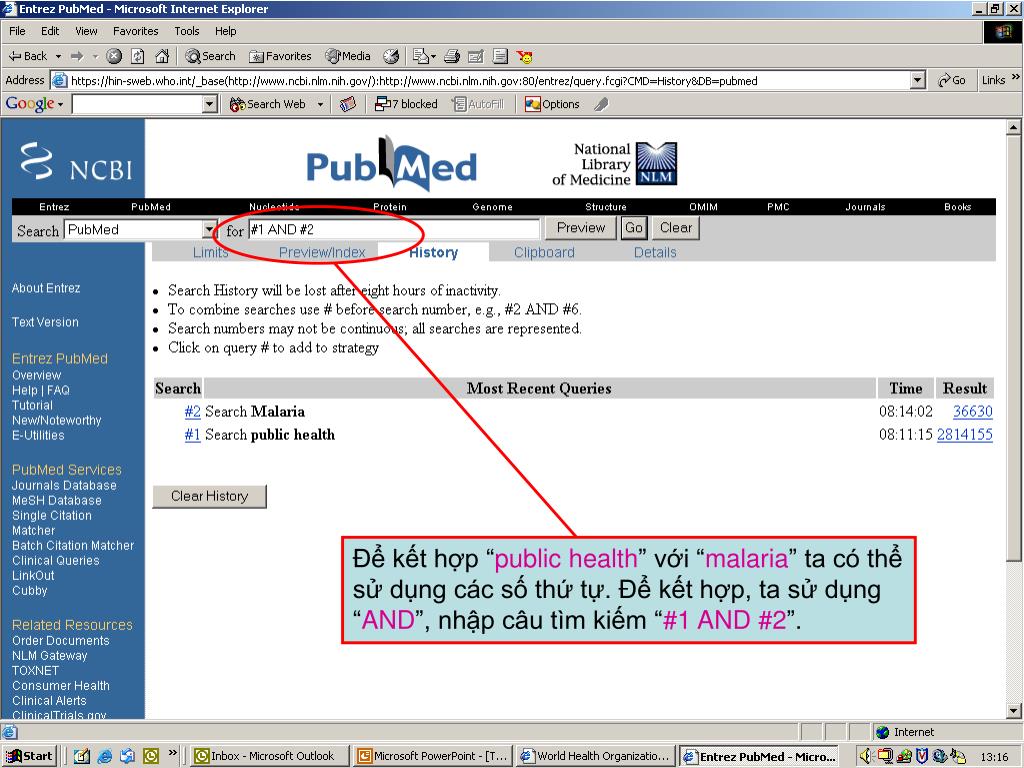Switch to the Clipboard tab

coord(544,253)
